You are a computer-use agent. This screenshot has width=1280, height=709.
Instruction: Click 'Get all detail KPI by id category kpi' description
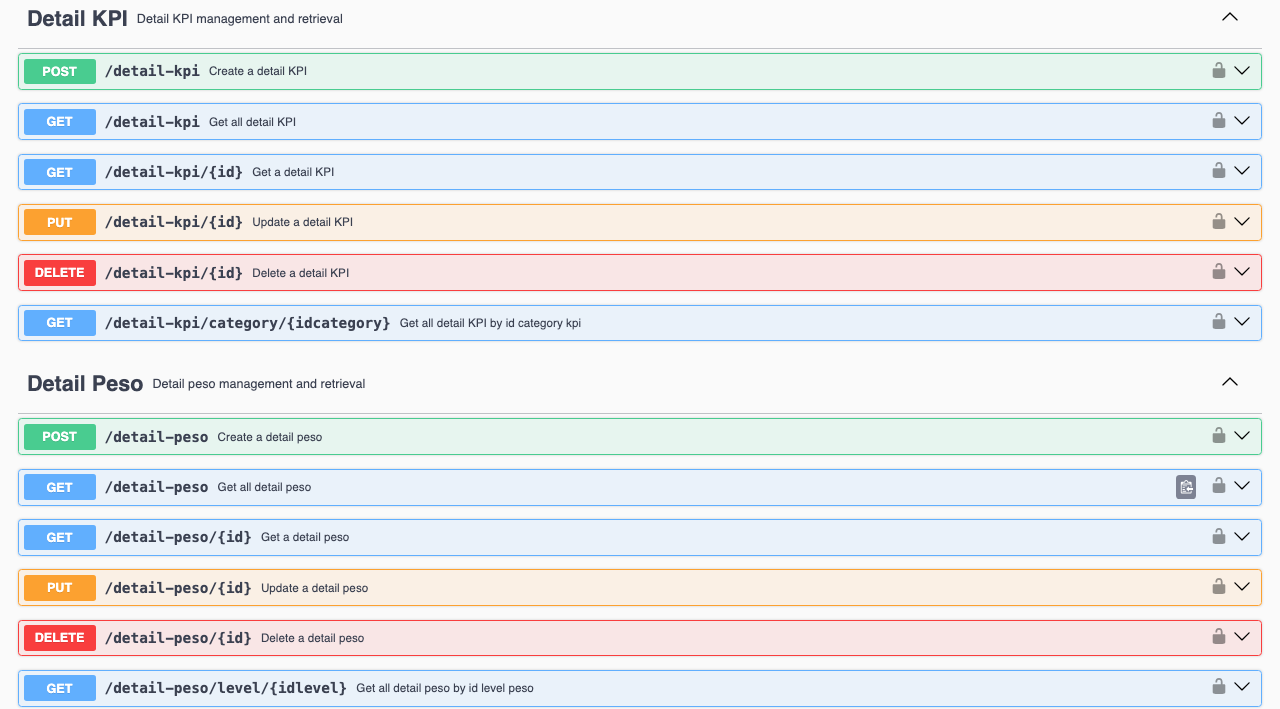click(x=490, y=323)
